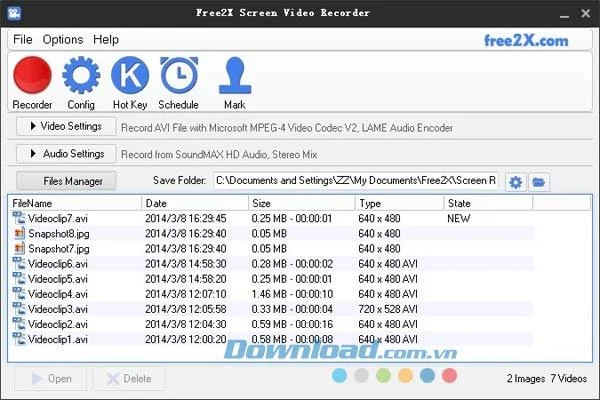Click the app logo in title bar
Screen dimensions: 600x400
15,13
